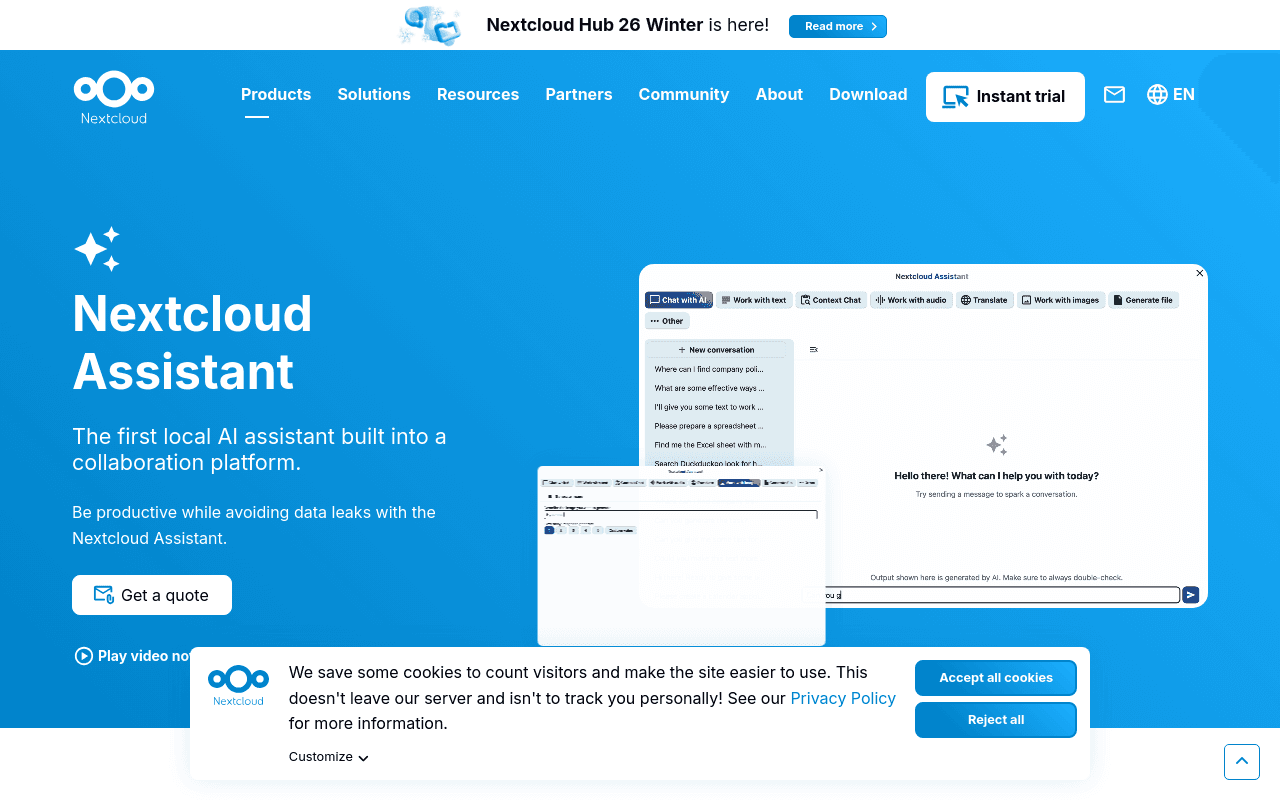Screen dimensions: 1280x800
Task: Select Work with audio tab in screenshot
Action: coord(911,300)
